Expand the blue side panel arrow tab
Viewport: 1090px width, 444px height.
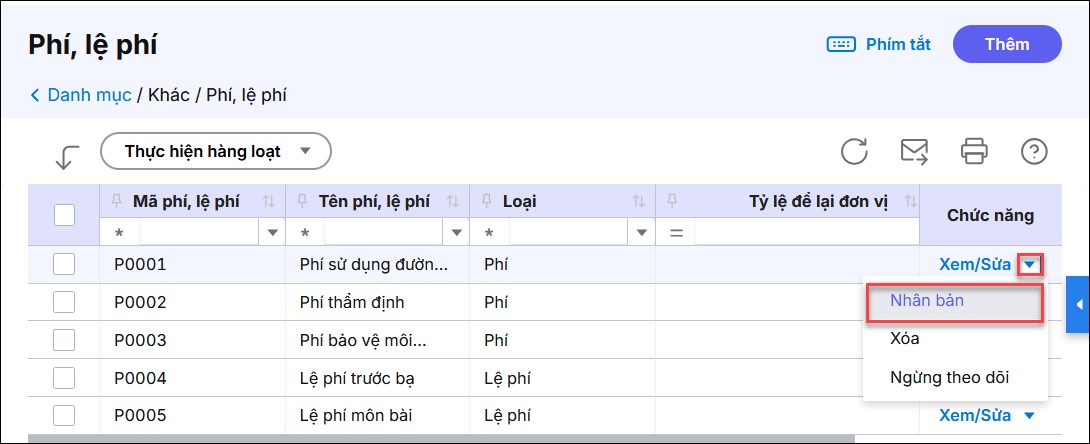pyautogui.click(x=1079, y=304)
